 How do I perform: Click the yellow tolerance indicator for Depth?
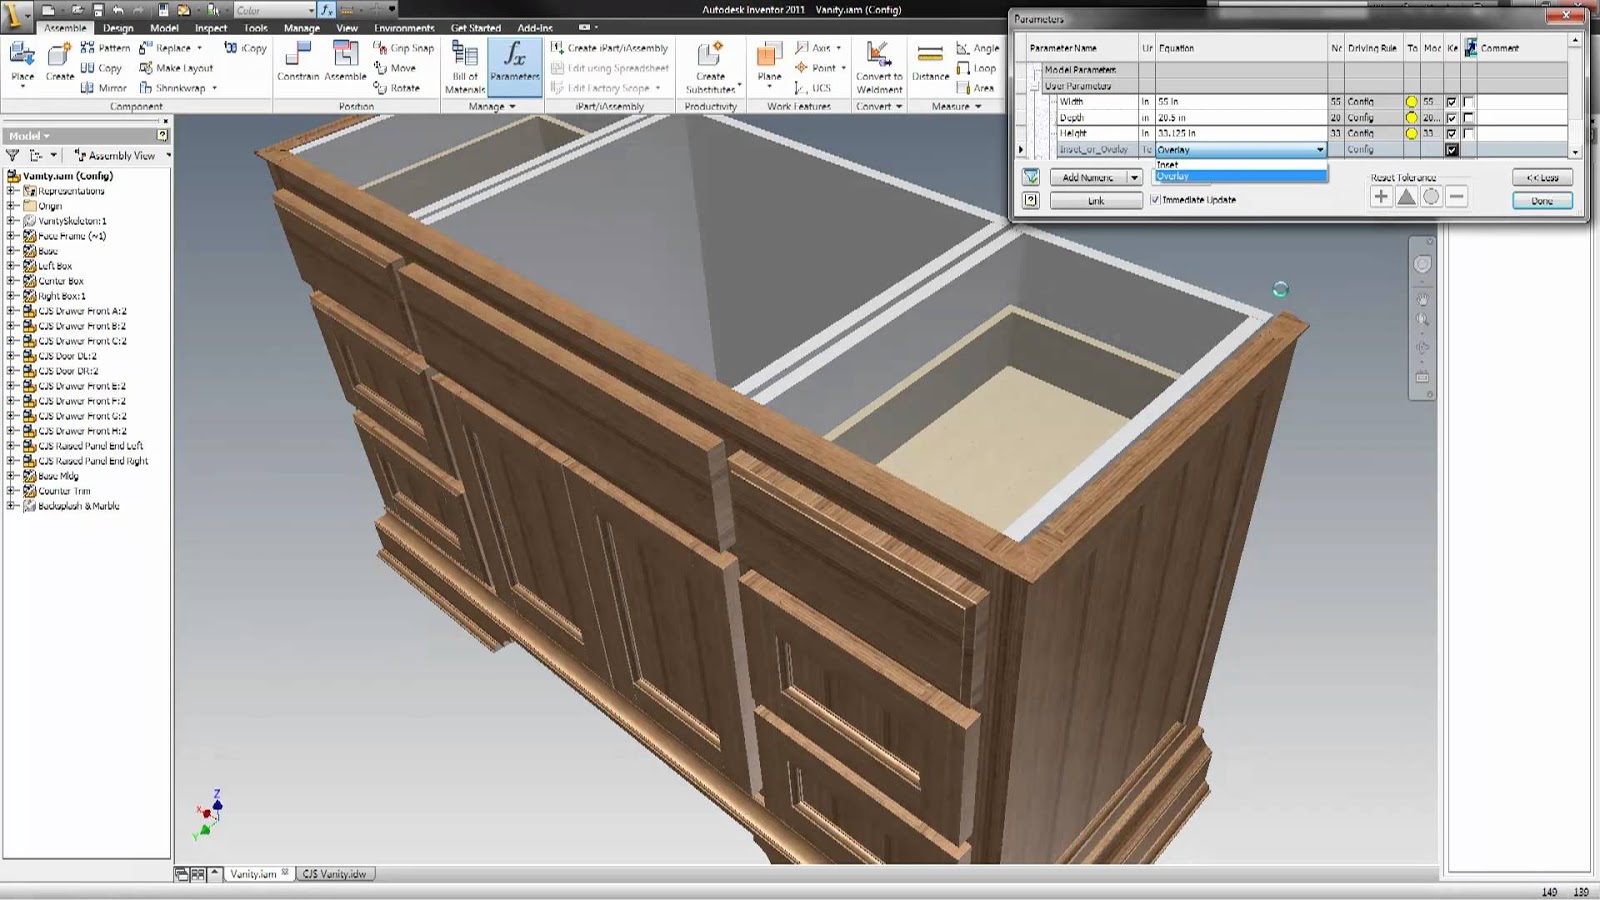pos(1412,118)
